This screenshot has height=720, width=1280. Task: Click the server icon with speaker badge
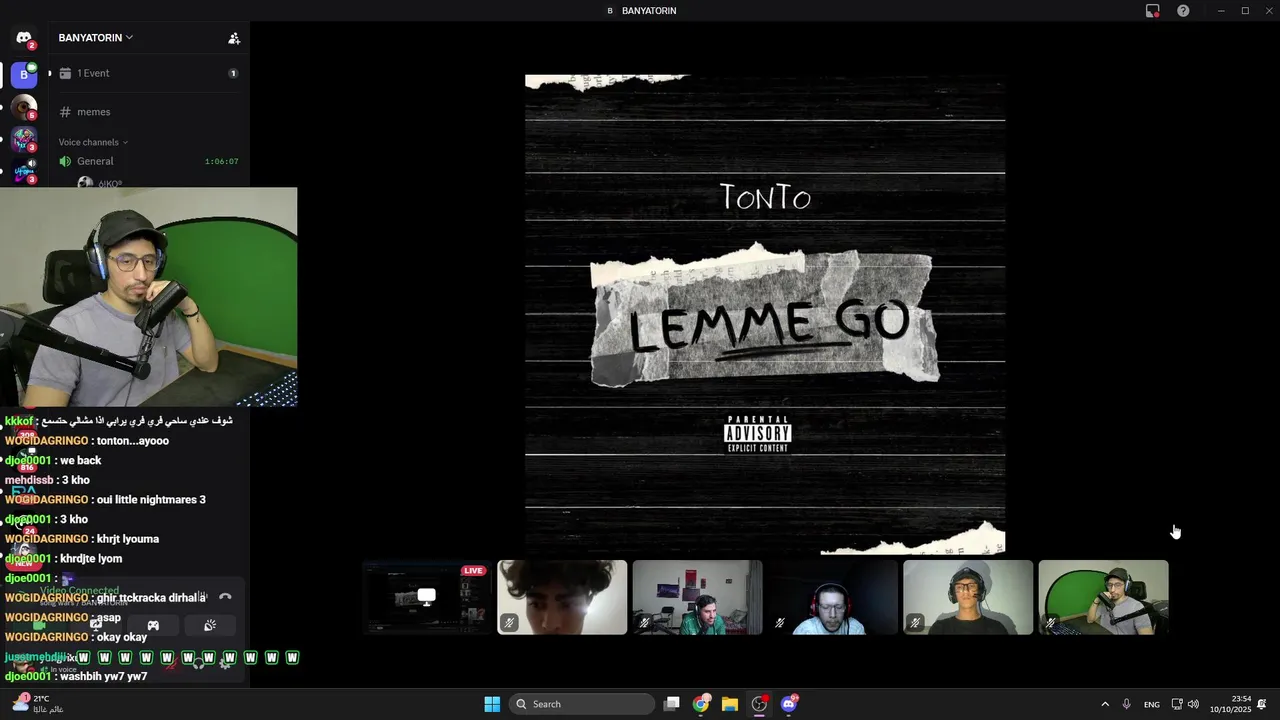click(24, 172)
